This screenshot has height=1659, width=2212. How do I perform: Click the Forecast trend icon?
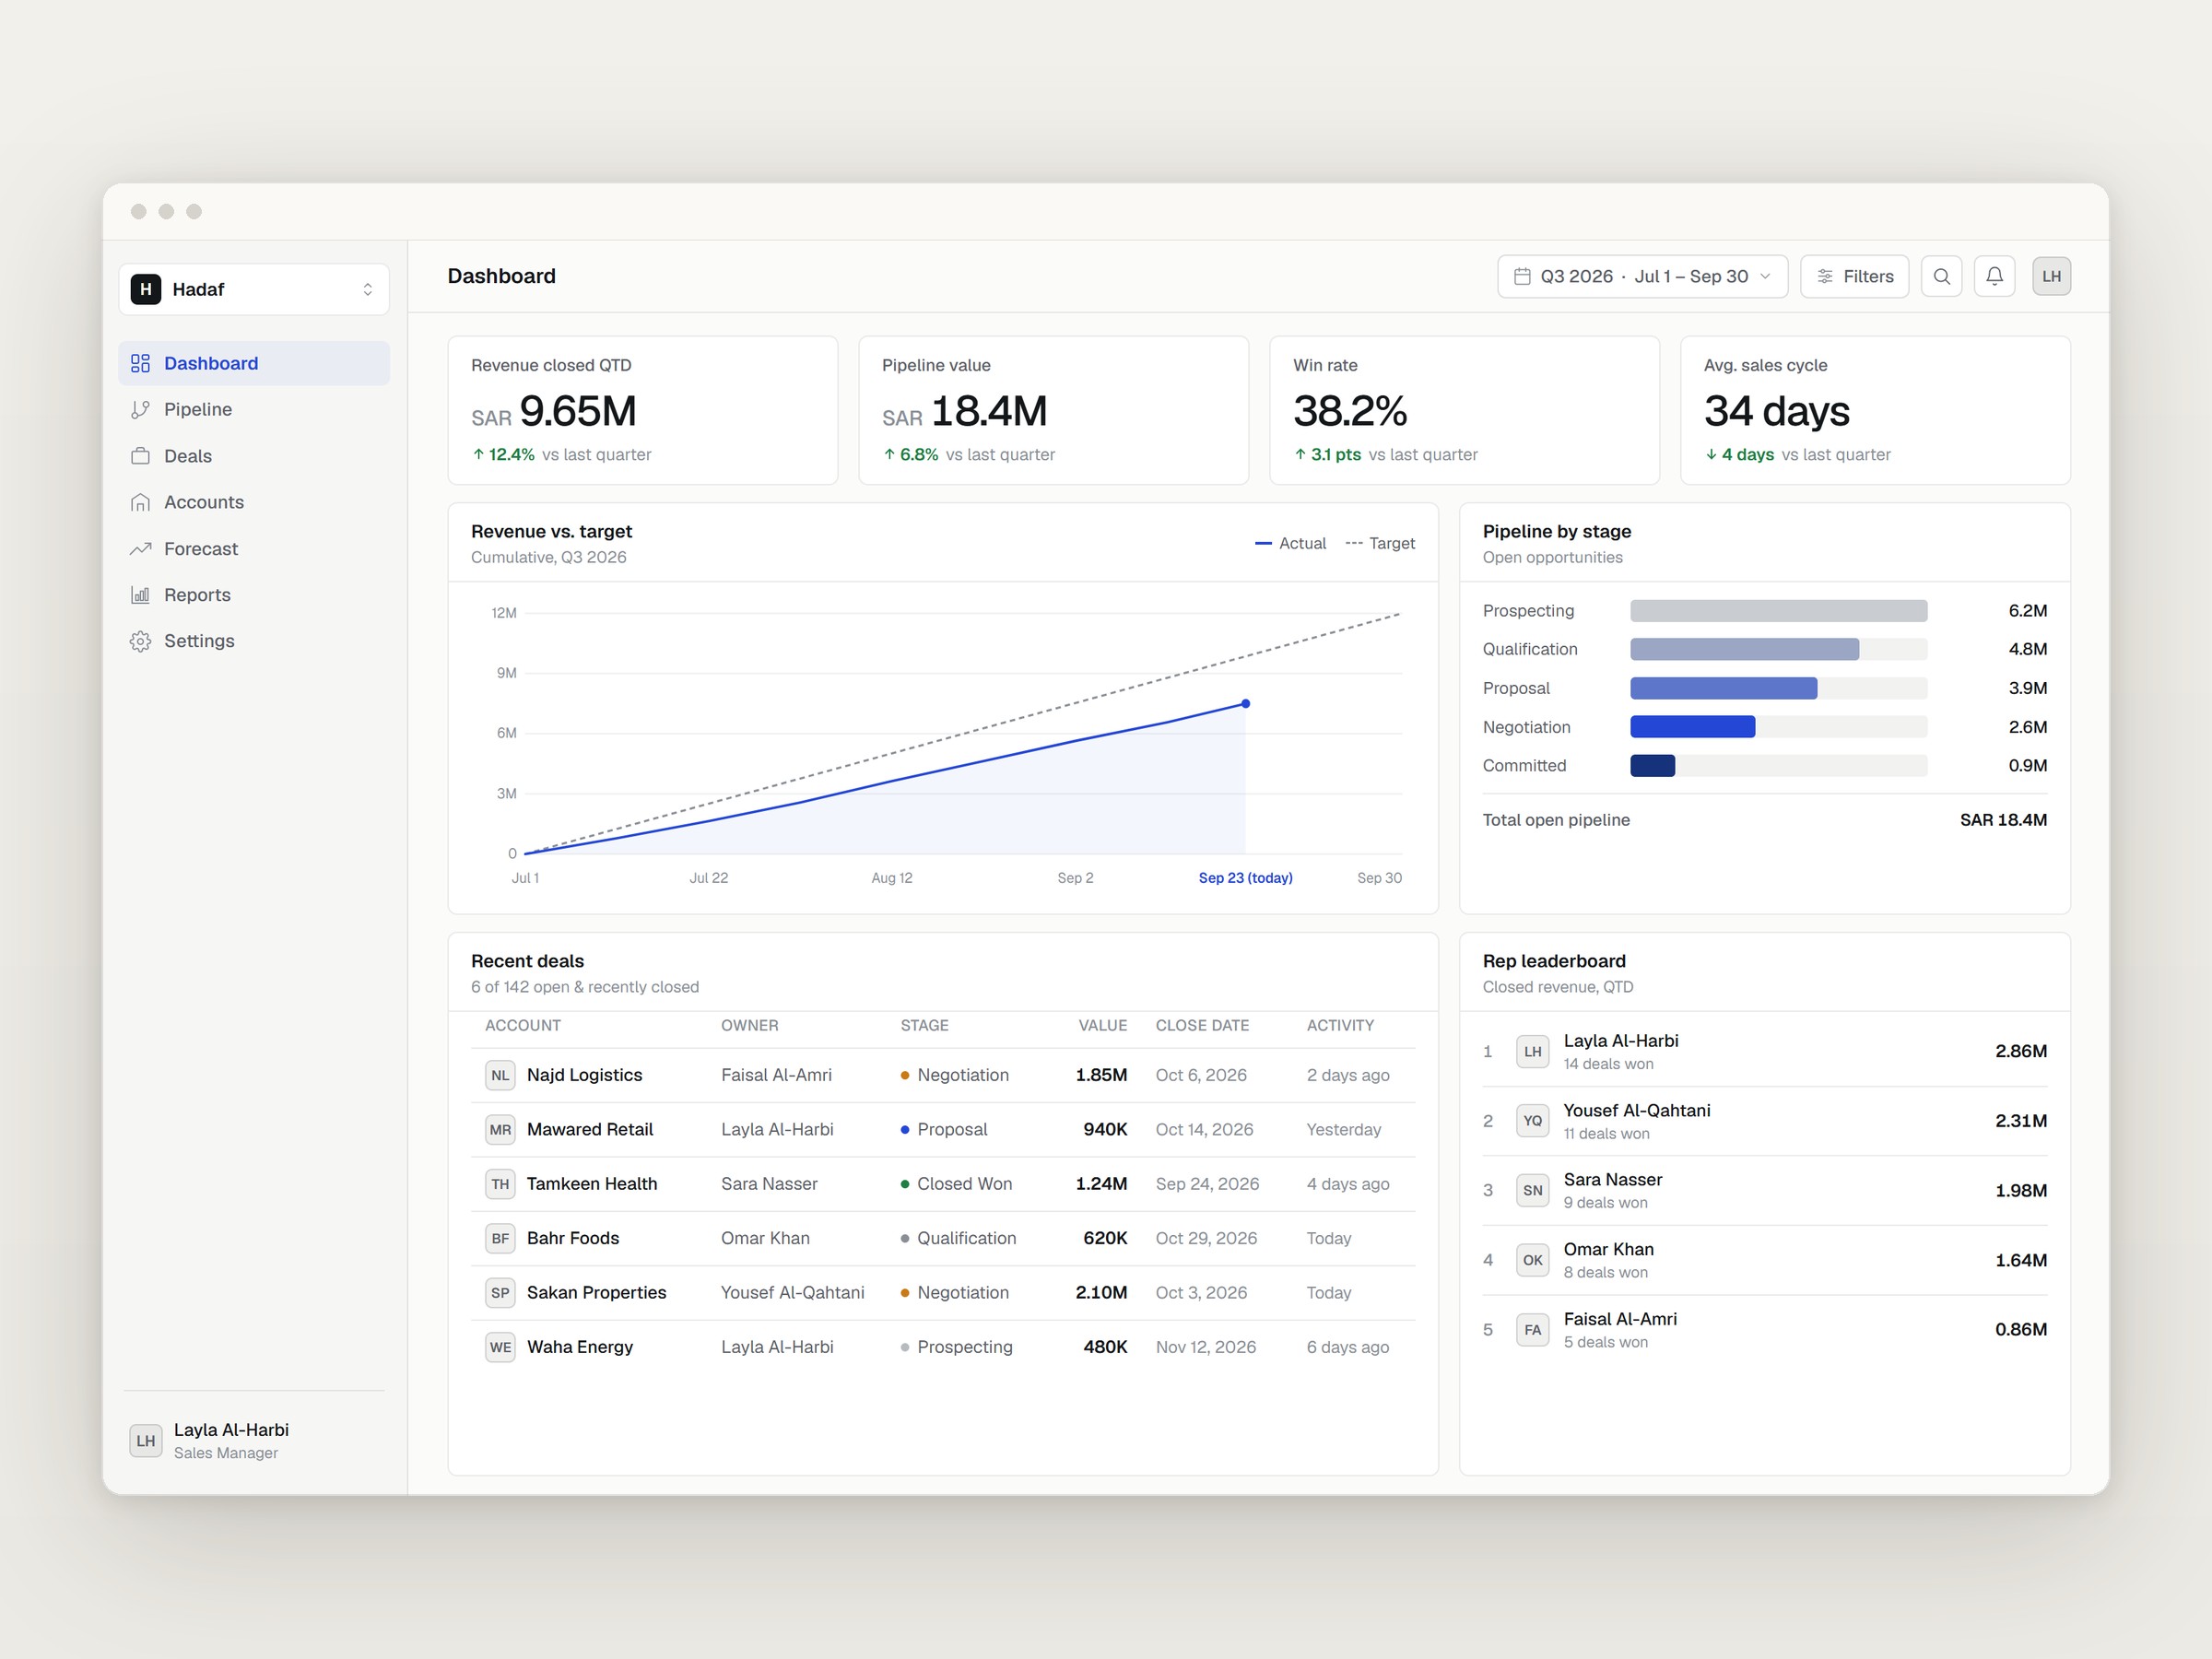(141, 549)
